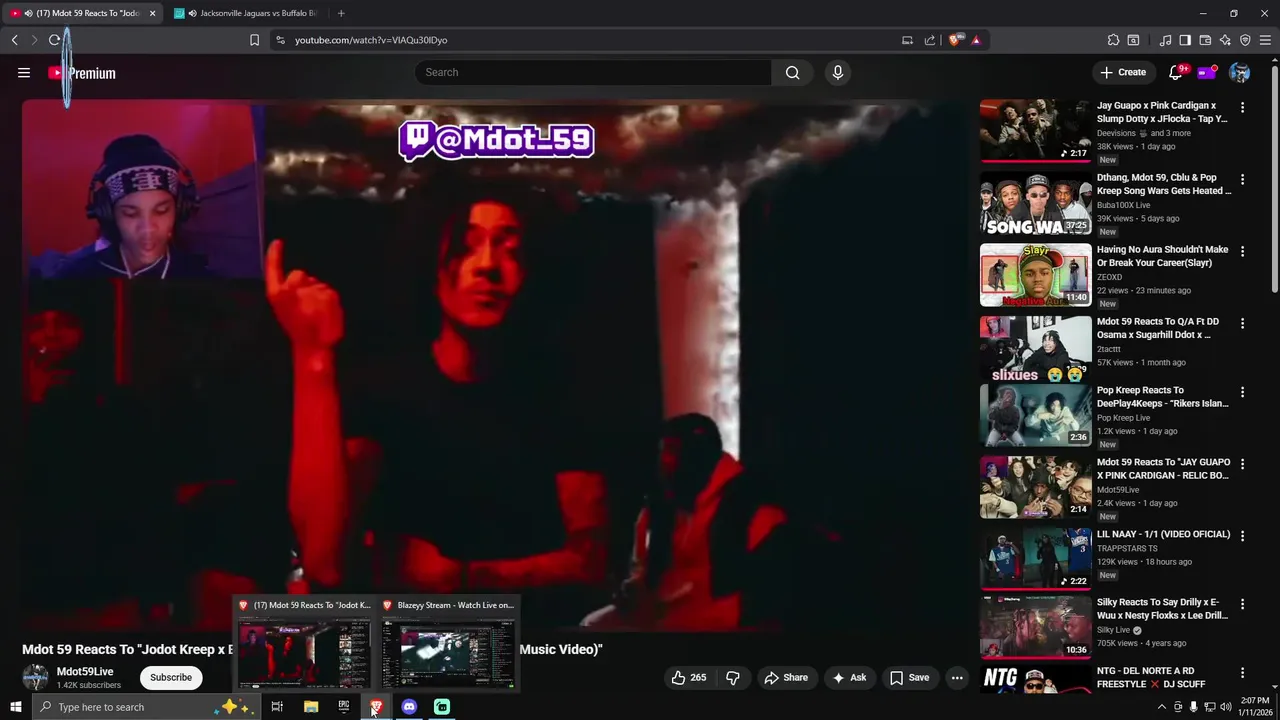Subscribe to Mdot59Live channel
The height and width of the screenshot is (720, 1280).
[x=171, y=678]
